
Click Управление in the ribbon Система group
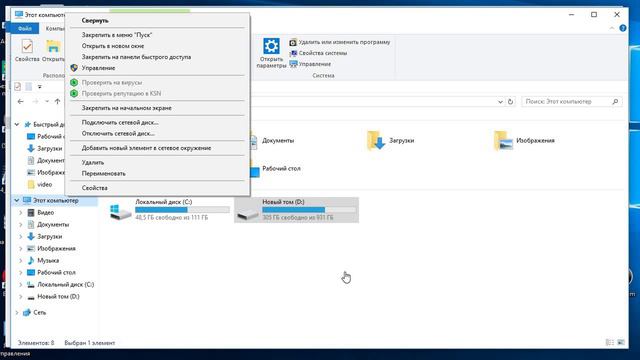(x=310, y=64)
